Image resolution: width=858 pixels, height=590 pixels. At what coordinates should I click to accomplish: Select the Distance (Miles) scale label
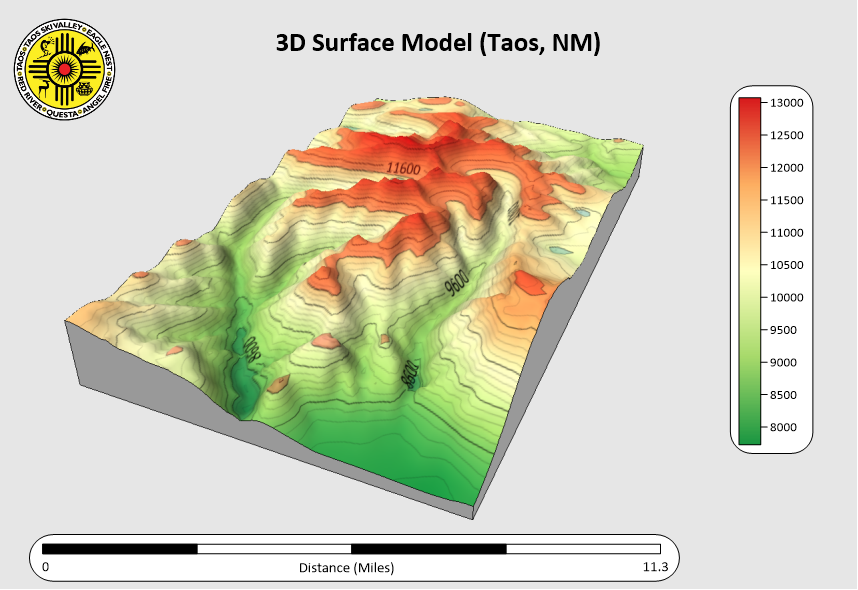coord(346,568)
